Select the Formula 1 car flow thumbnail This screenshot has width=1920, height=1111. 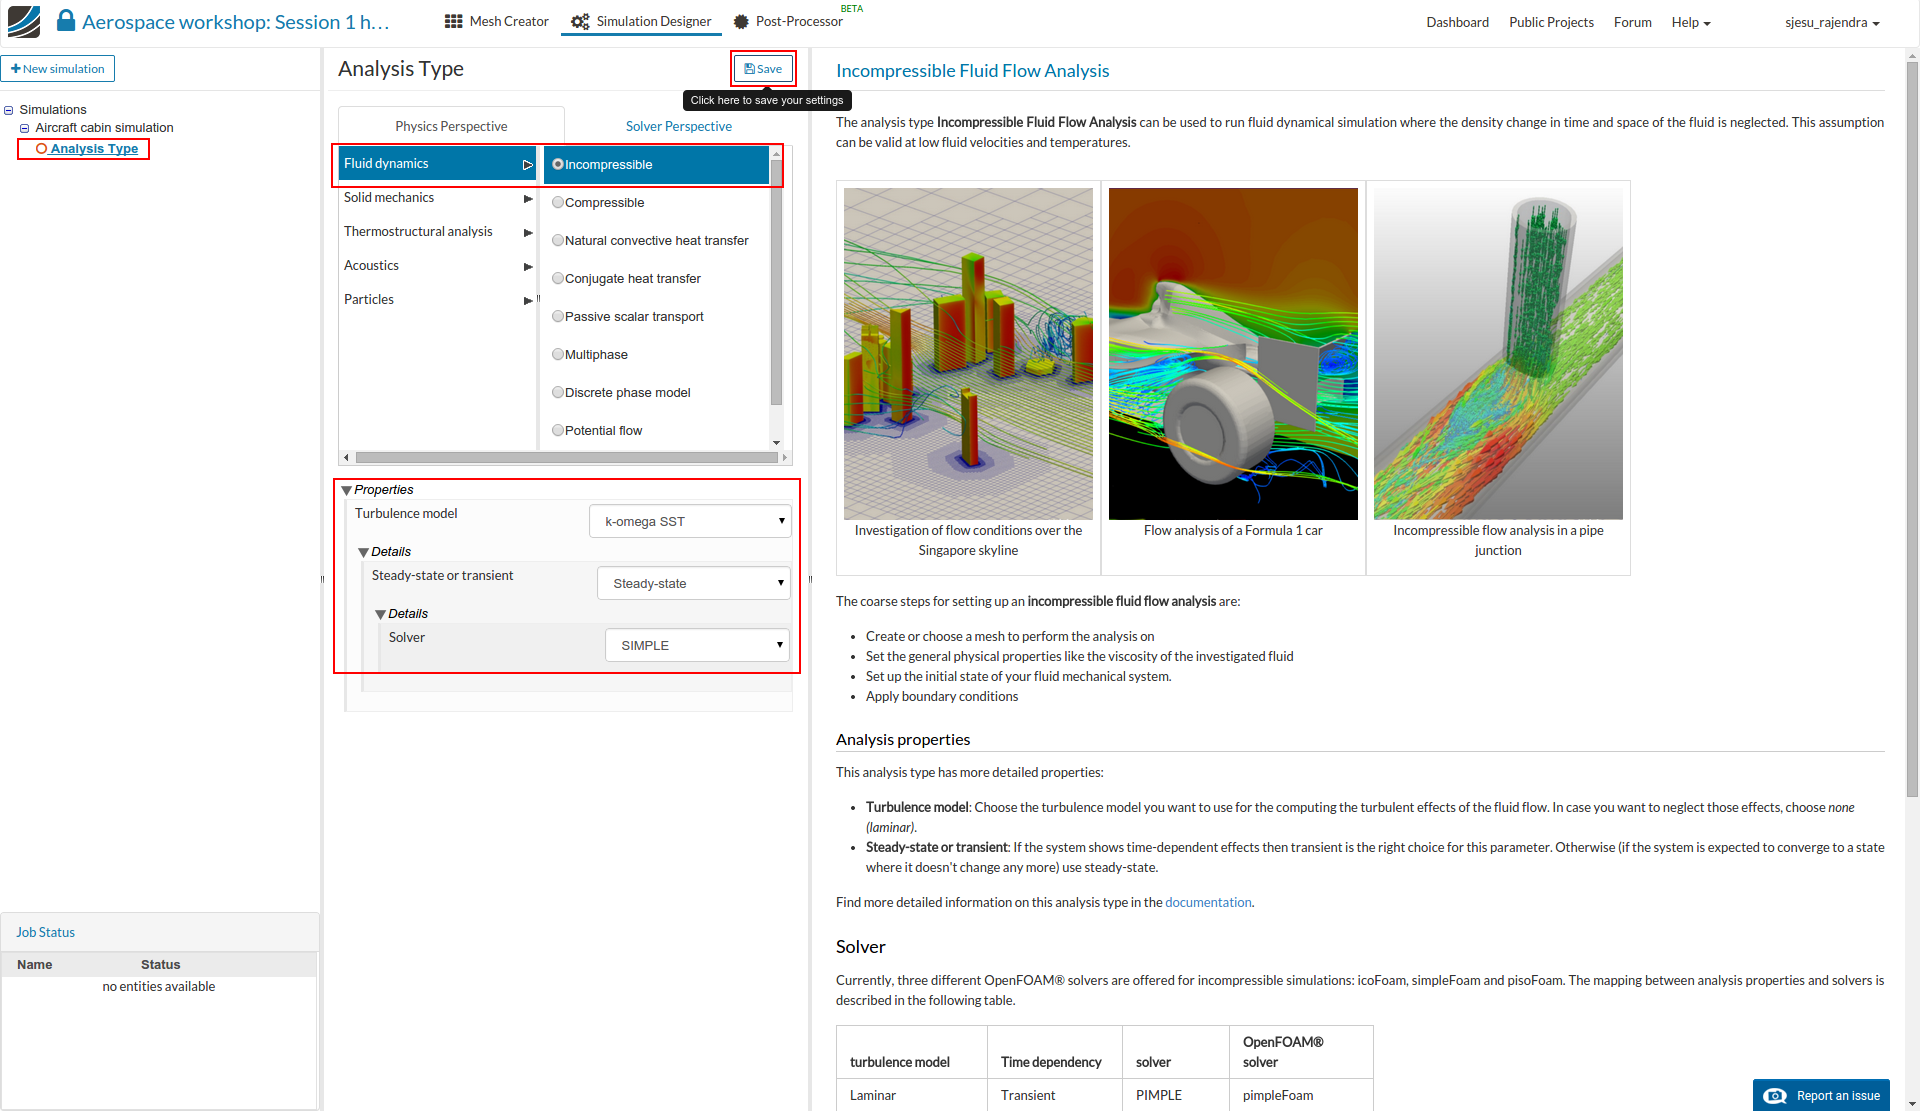(1232, 353)
